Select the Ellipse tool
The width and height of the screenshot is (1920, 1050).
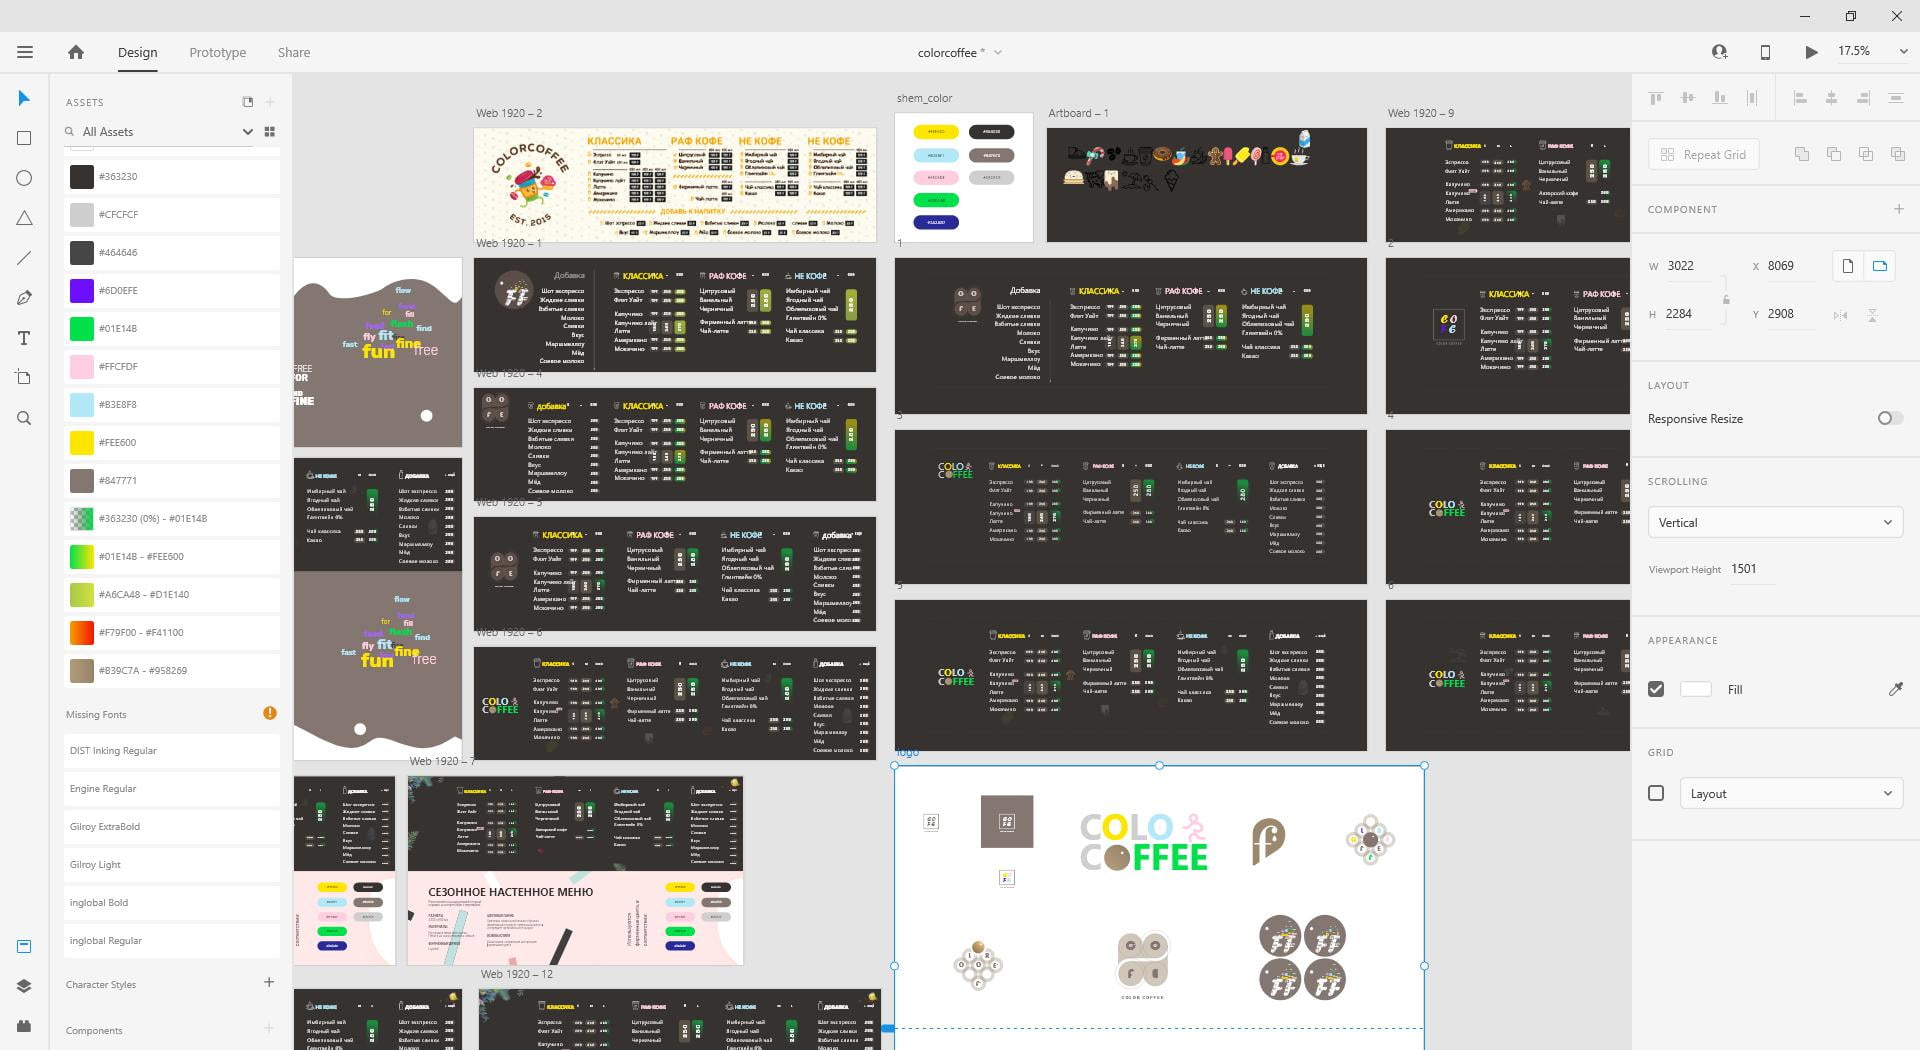click(x=24, y=178)
